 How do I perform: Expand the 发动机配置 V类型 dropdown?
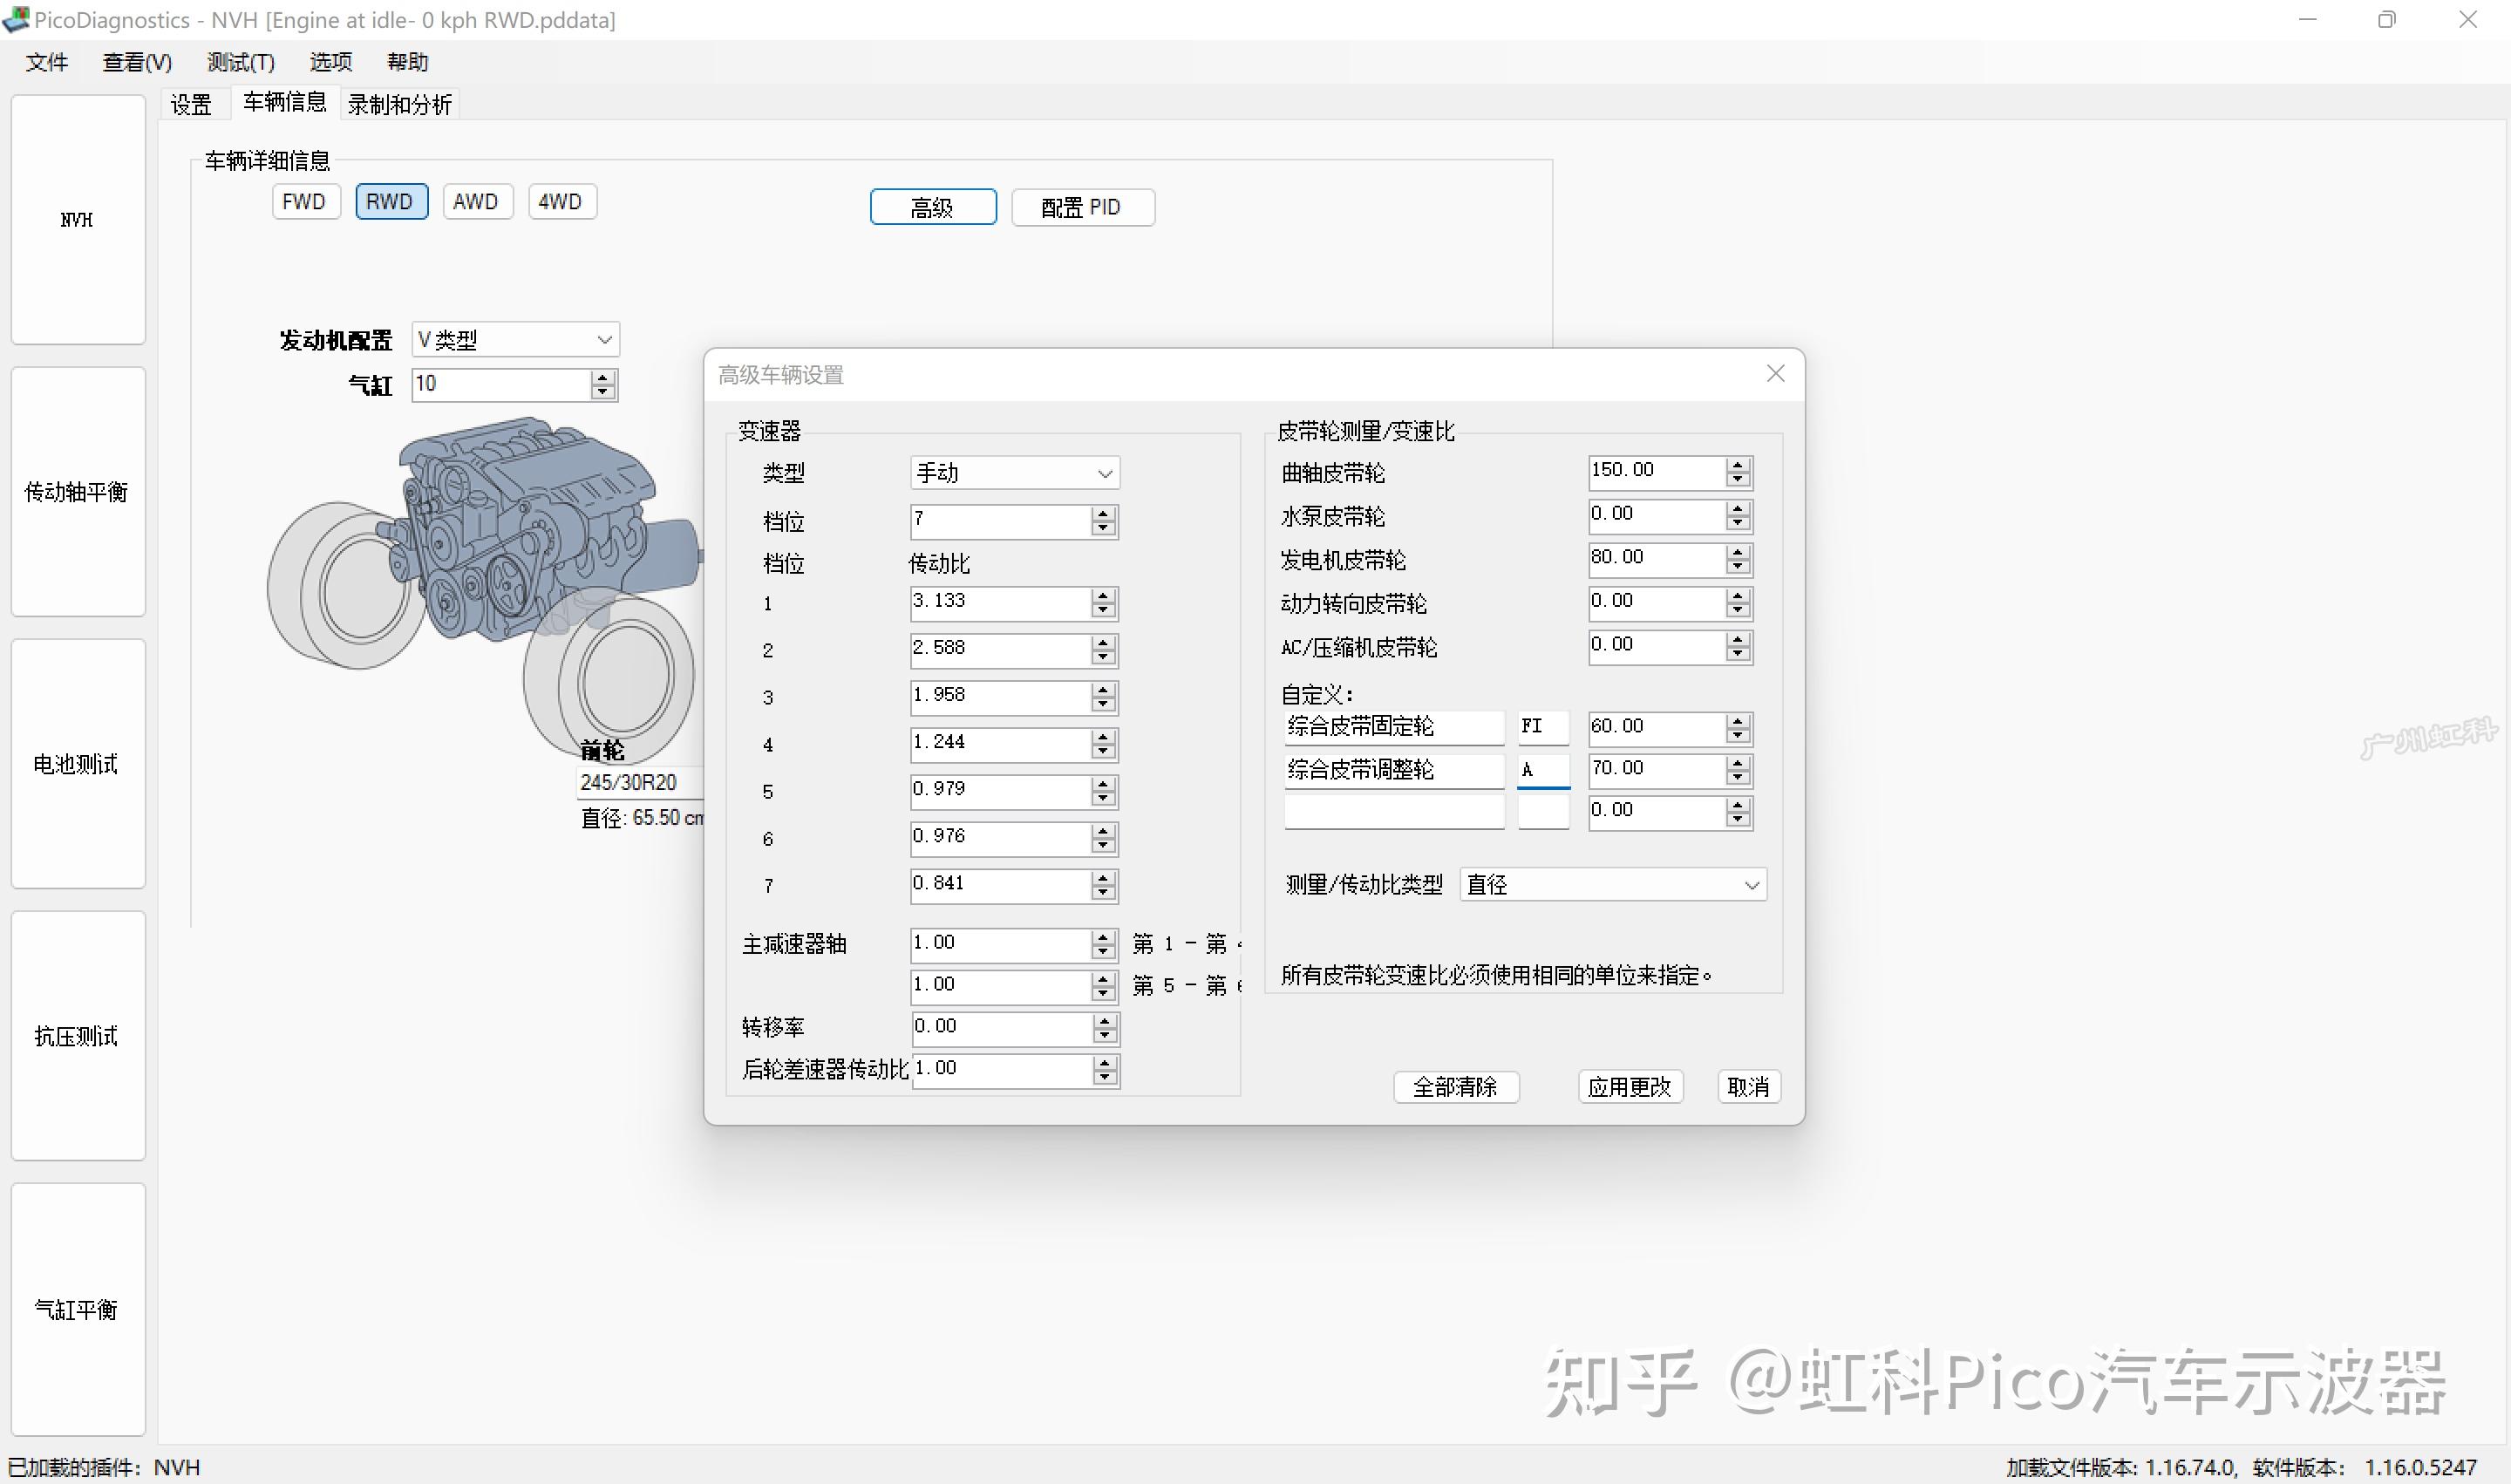click(515, 339)
